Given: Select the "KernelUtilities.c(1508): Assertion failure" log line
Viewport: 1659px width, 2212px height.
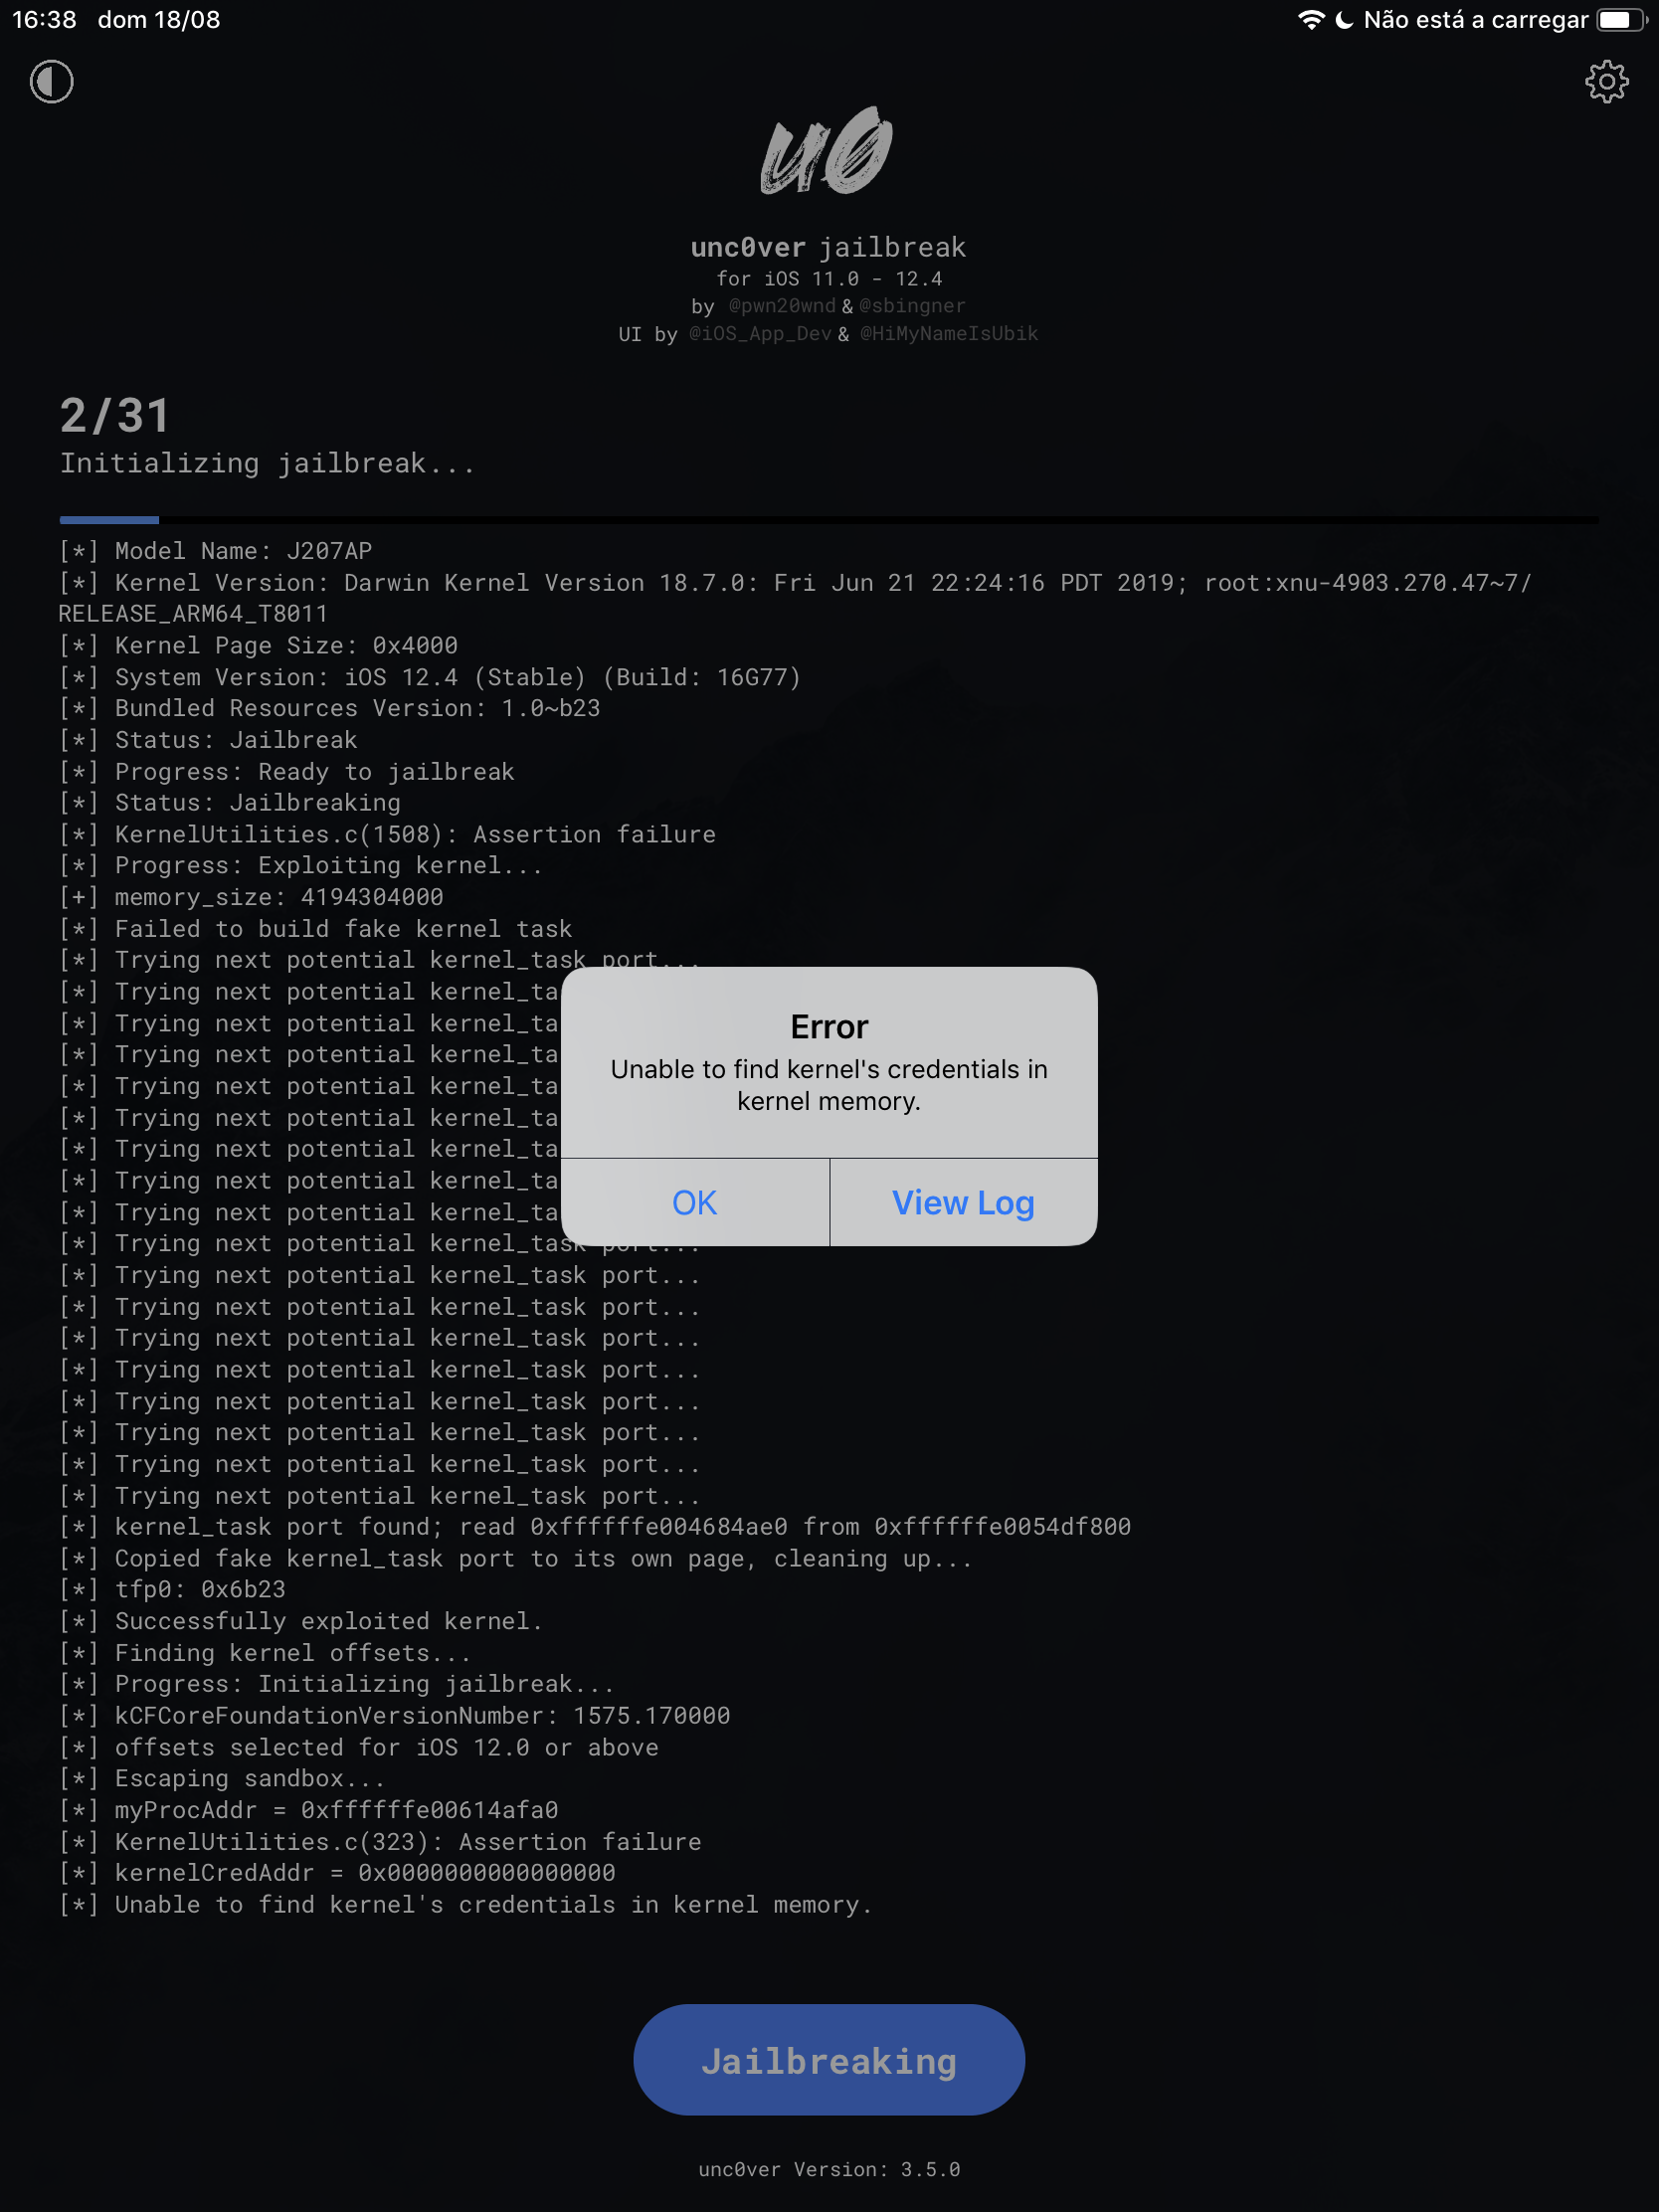Looking at the screenshot, I should [x=387, y=835].
